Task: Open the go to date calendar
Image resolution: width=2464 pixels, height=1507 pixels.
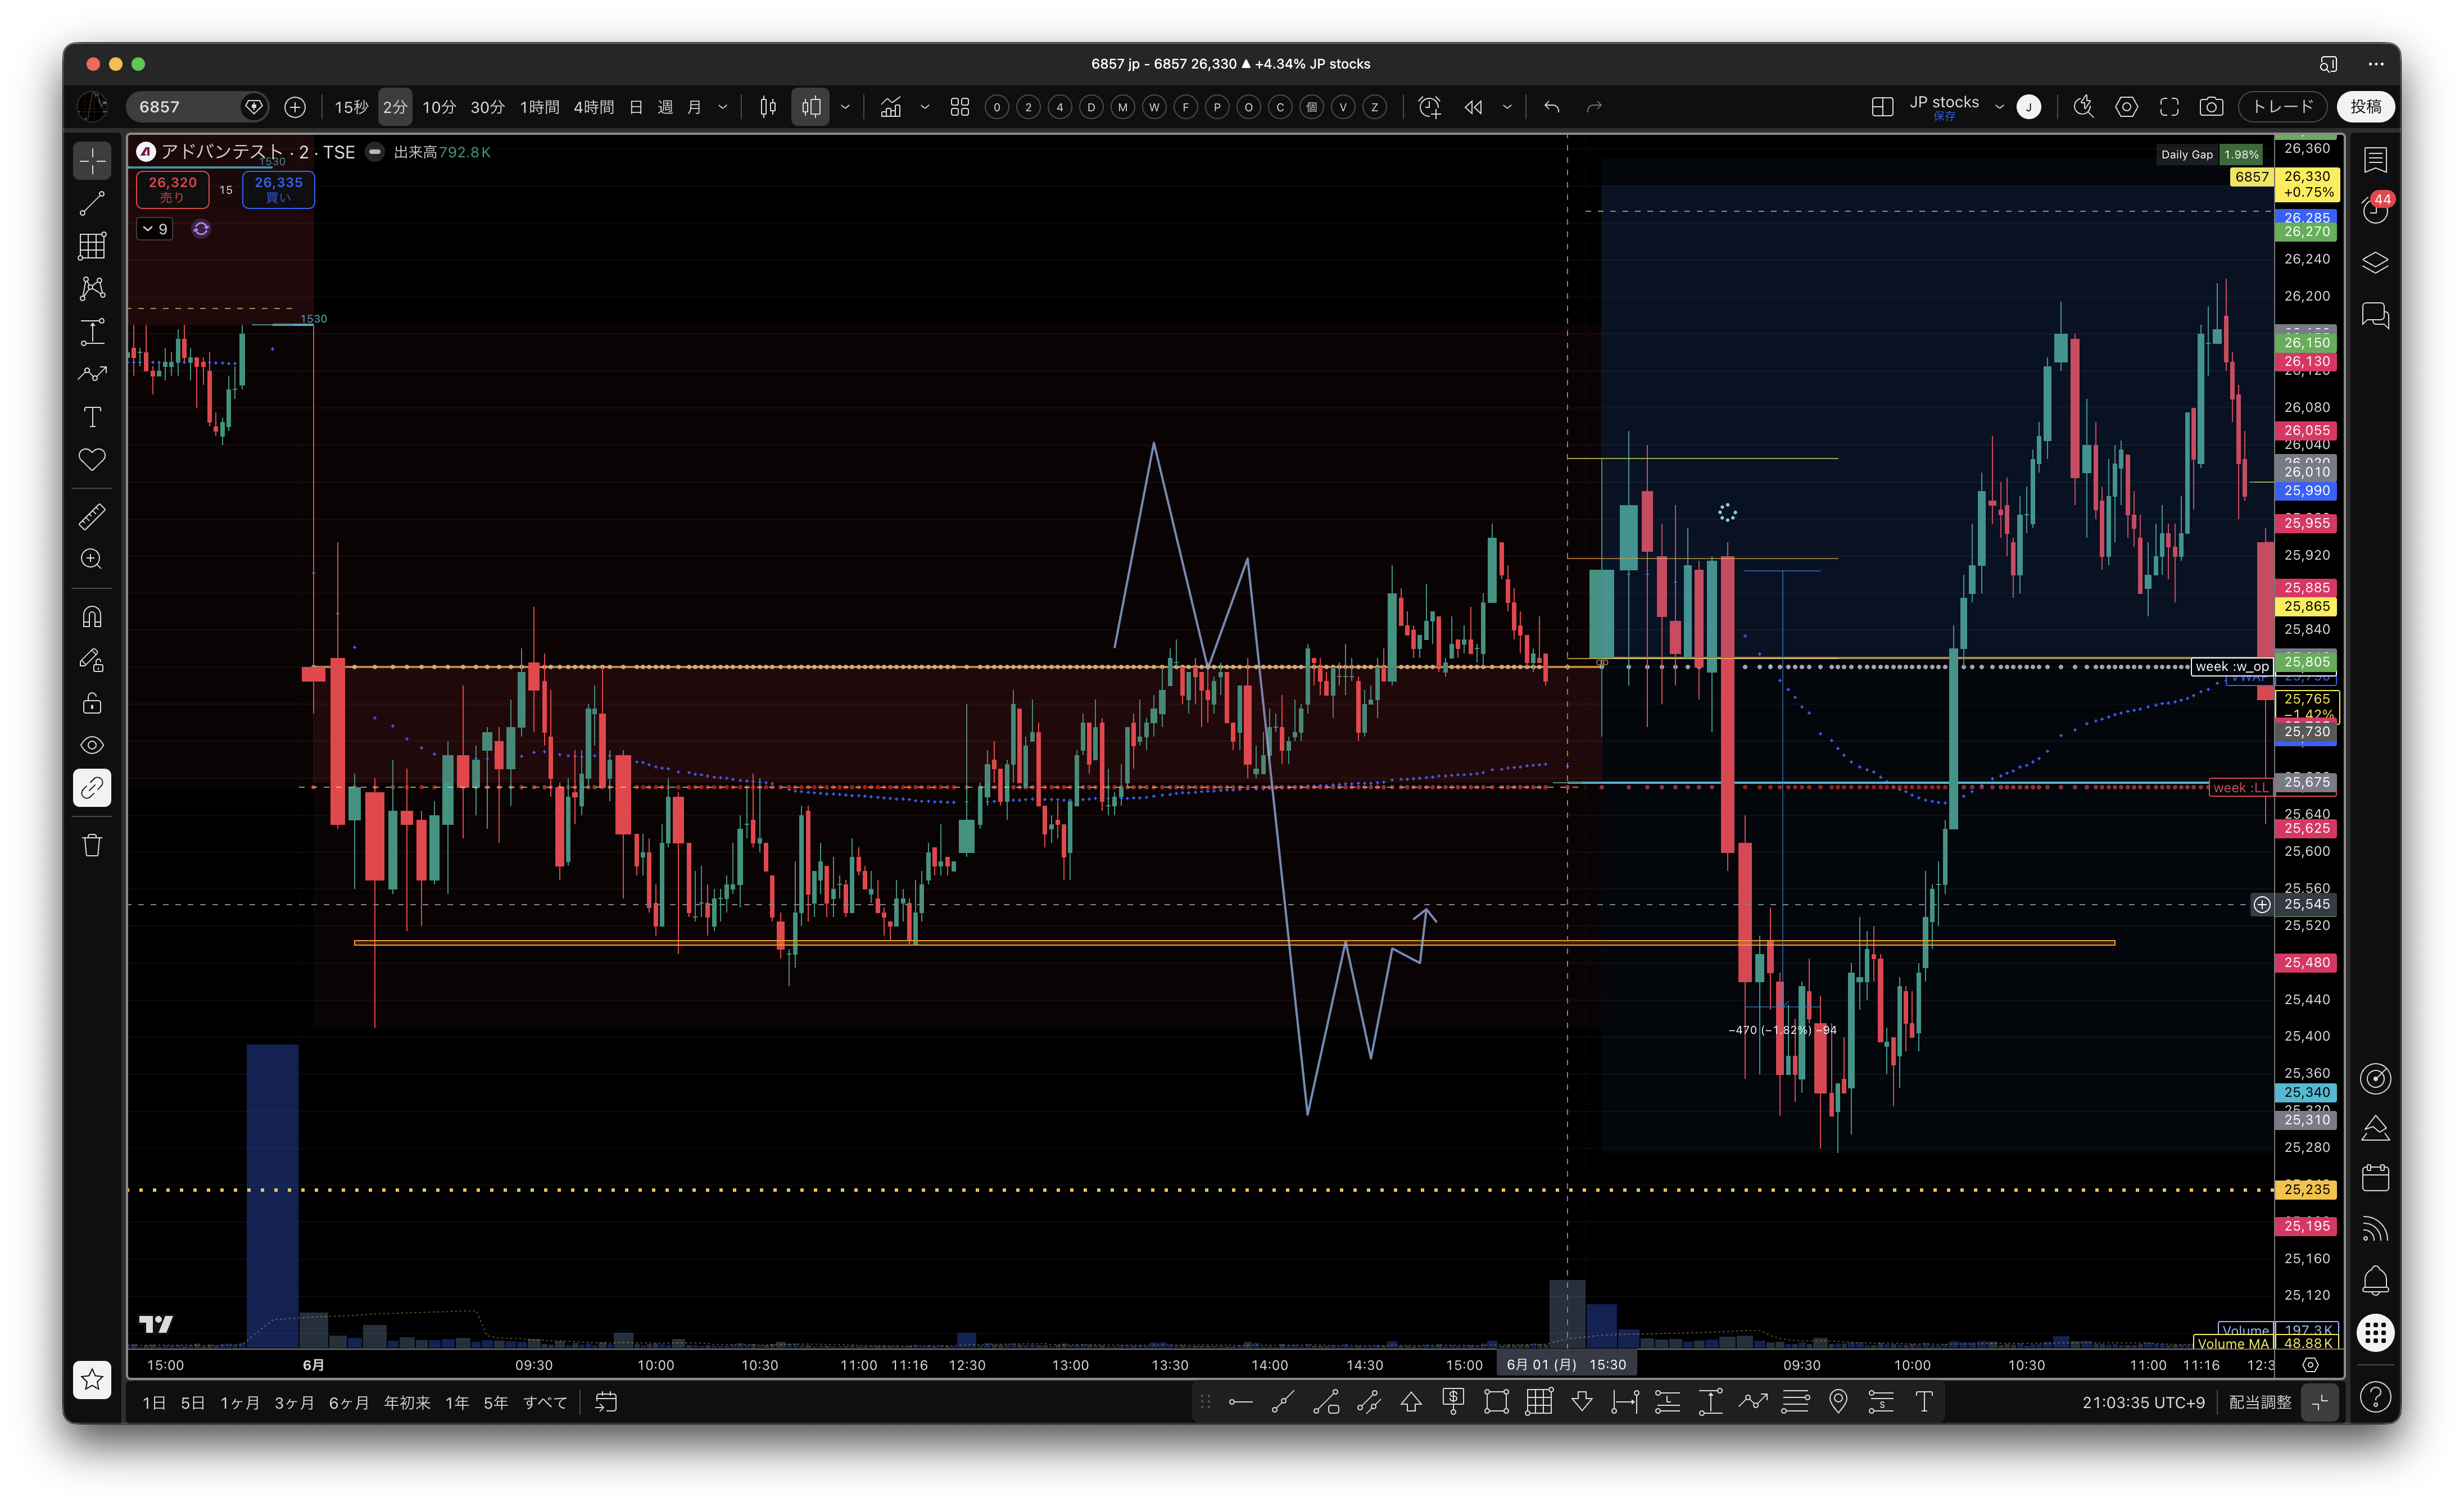Action: tap(606, 1403)
